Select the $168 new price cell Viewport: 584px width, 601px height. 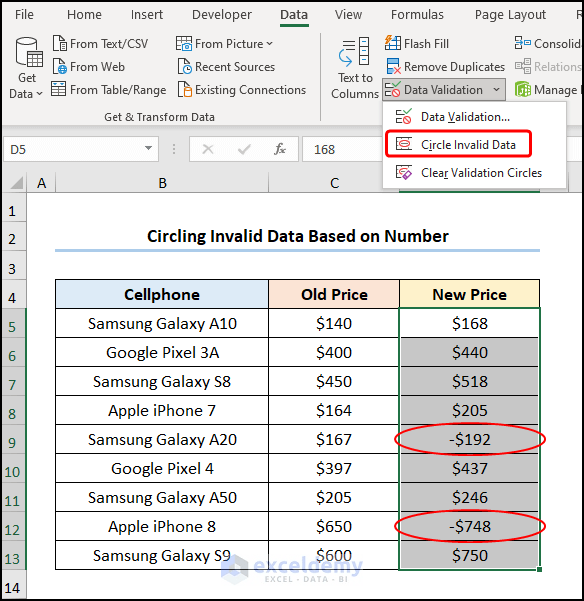pyautogui.click(x=469, y=323)
